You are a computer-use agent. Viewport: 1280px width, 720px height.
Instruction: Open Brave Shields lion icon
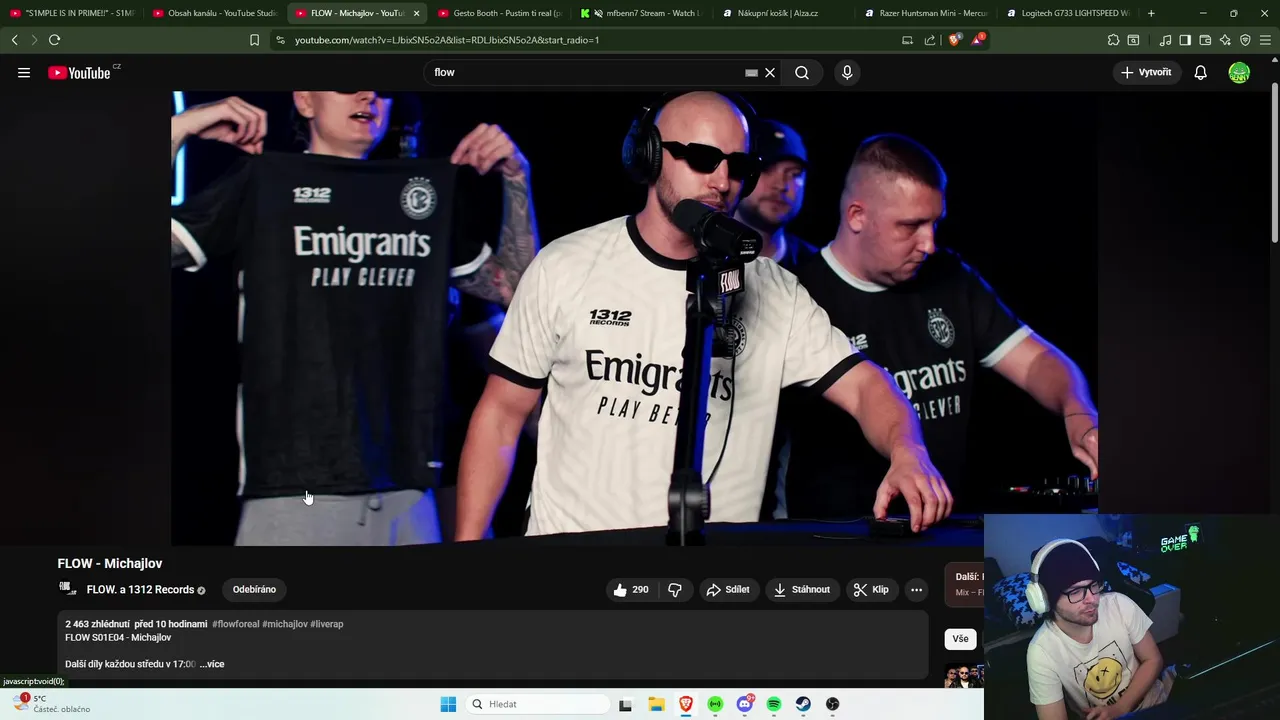(x=954, y=40)
